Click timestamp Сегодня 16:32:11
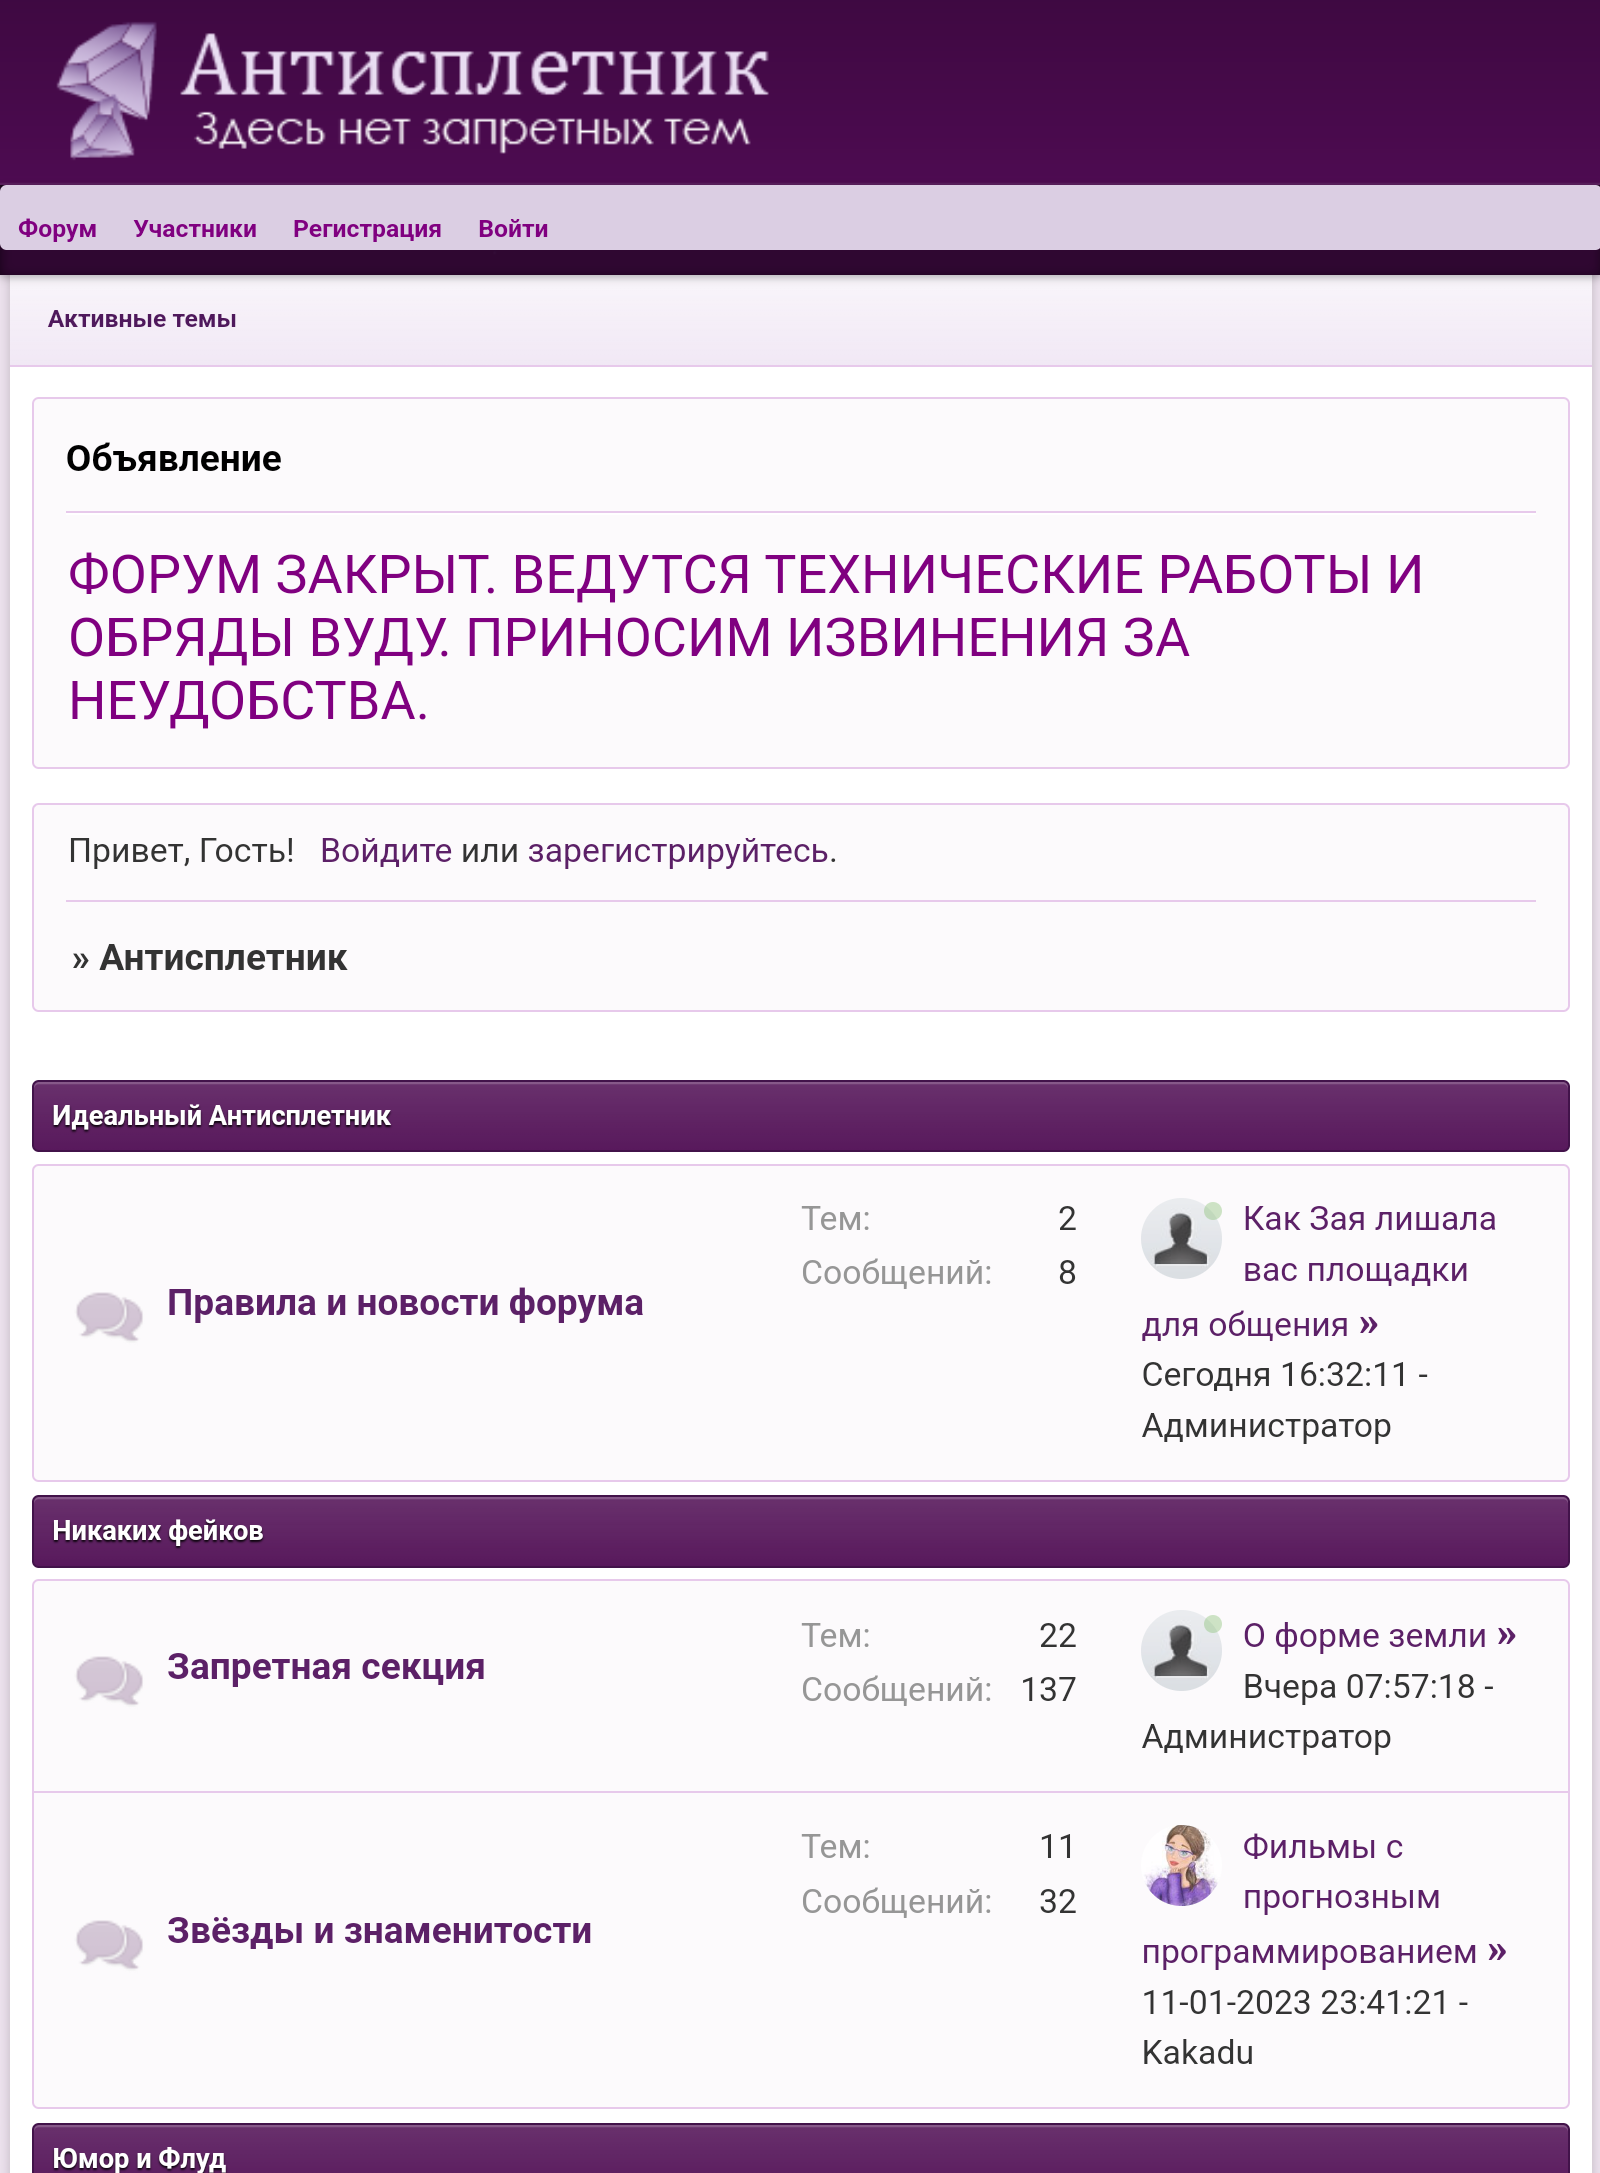Viewport: 1600px width, 2173px height. point(1275,1375)
